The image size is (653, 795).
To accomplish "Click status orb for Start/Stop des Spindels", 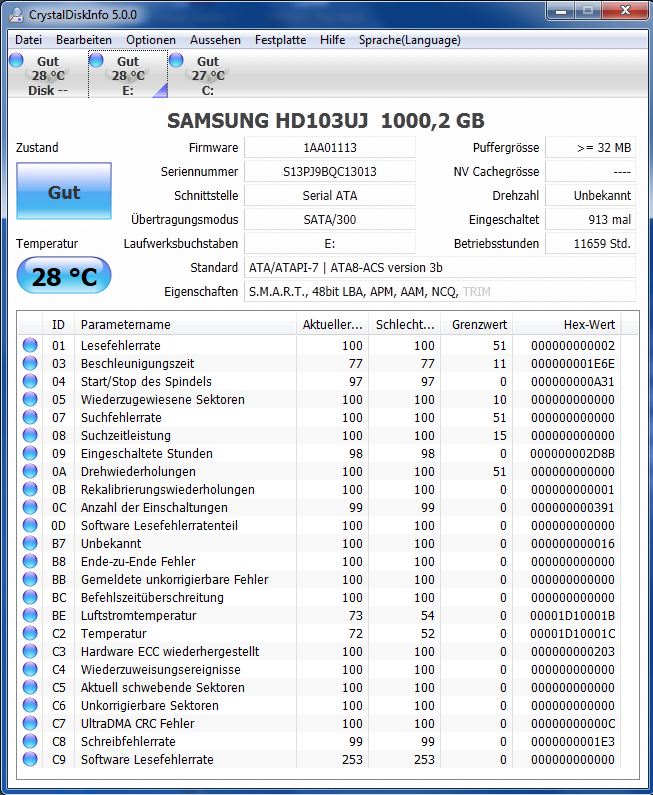I will pyautogui.click(x=30, y=381).
